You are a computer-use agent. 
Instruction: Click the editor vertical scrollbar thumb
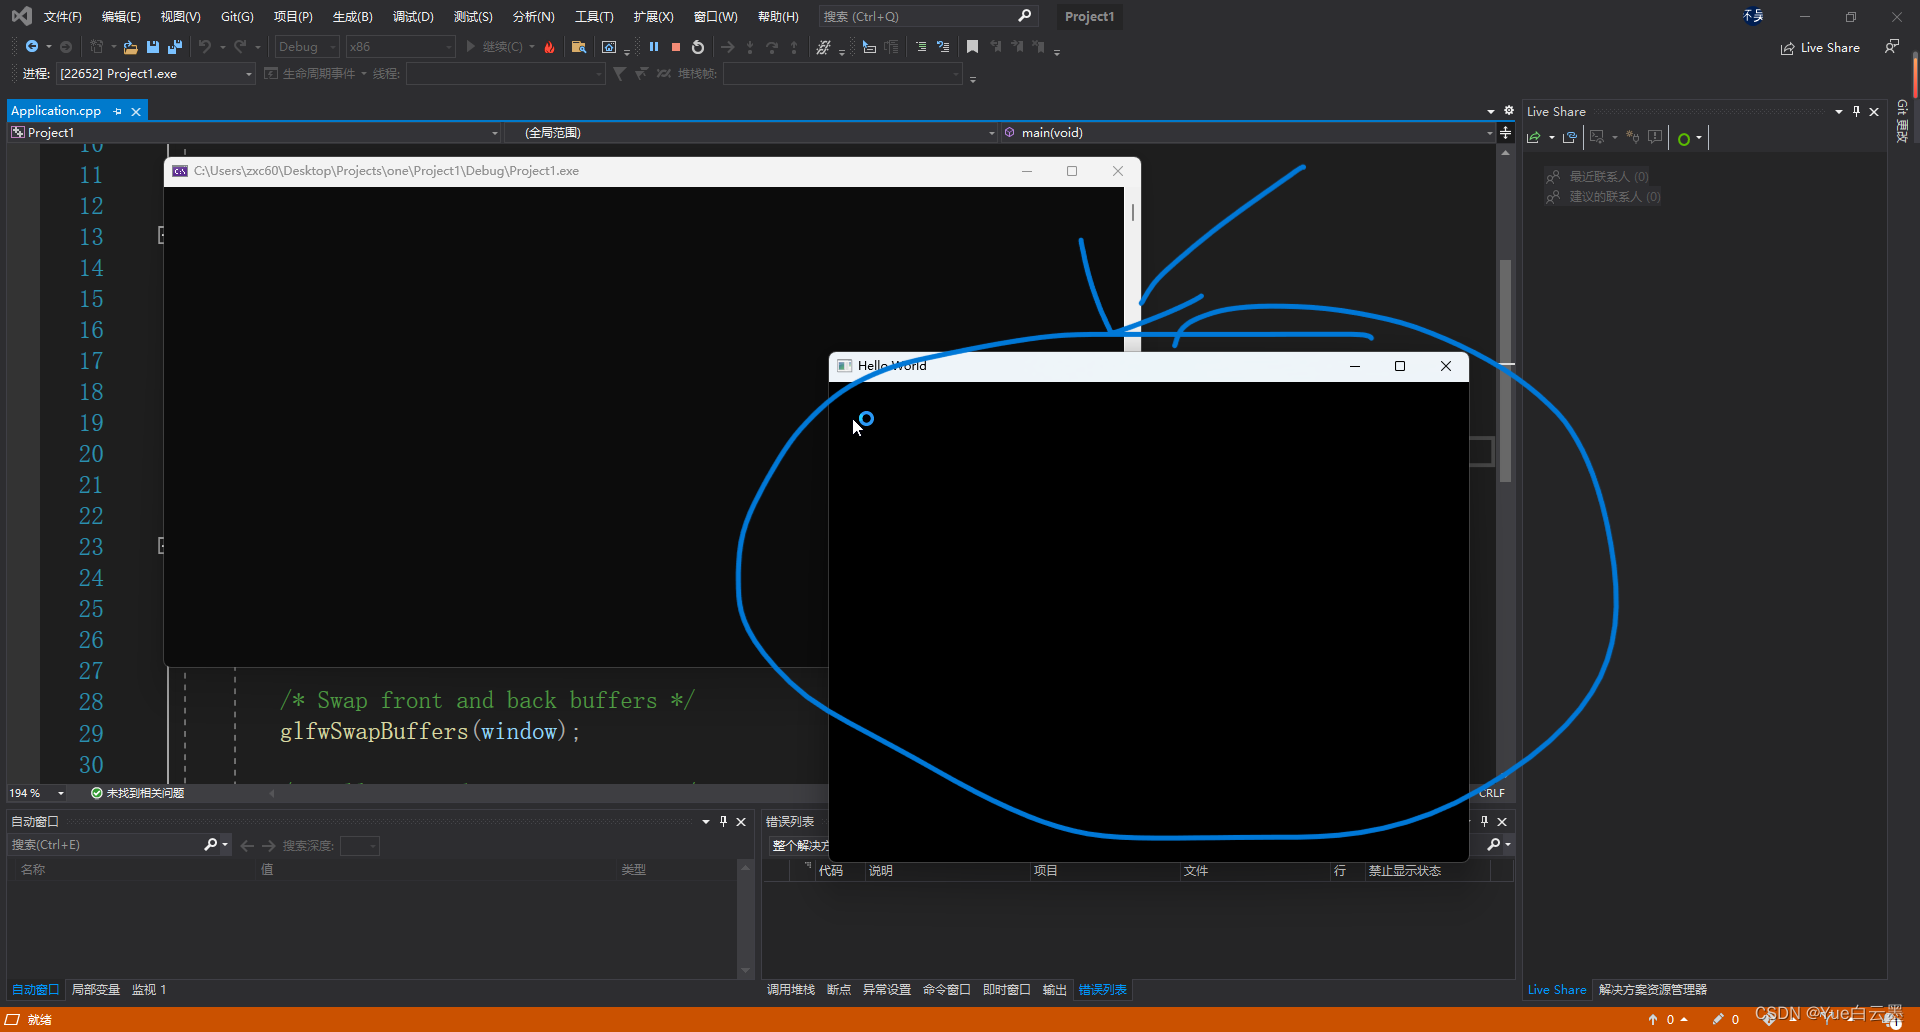(x=1505, y=370)
